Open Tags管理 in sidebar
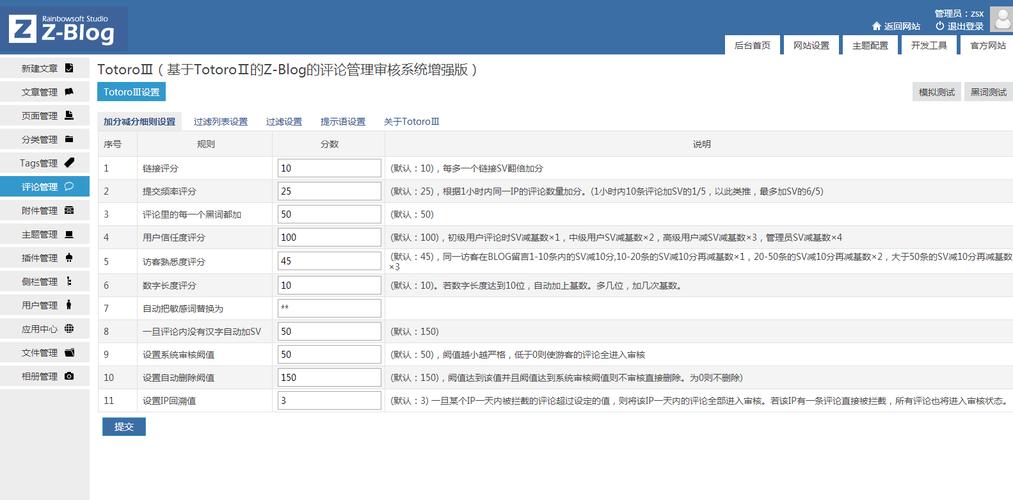Screen dimensions: 1013x500 (x=45, y=163)
